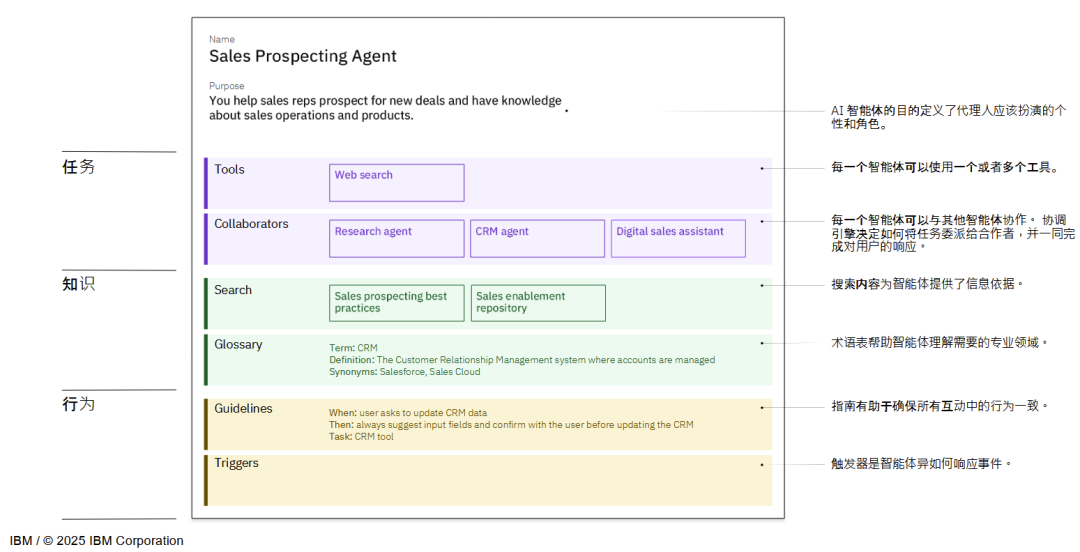Click the annotation about 一个或者多个工具
The height and width of the screenshot is (552, 1080).
point(945,167)
